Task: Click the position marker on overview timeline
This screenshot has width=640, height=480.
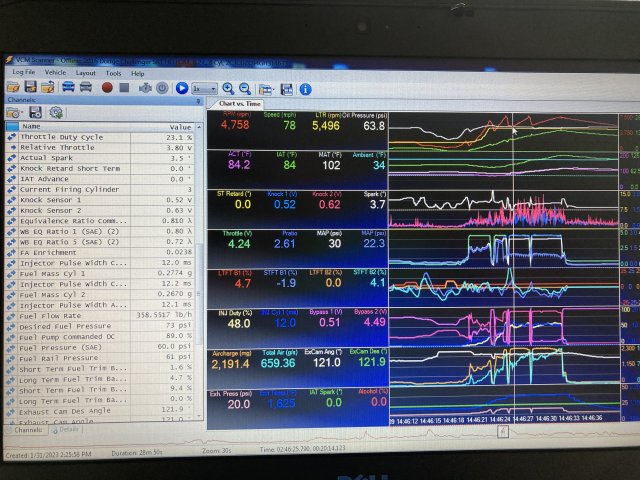Action: click(x=503, y=431)
